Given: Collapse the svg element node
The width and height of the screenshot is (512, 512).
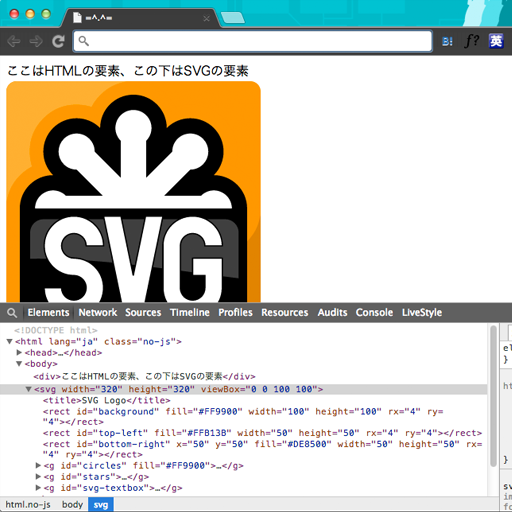Looking at the screenshot, I should (29, 389).
